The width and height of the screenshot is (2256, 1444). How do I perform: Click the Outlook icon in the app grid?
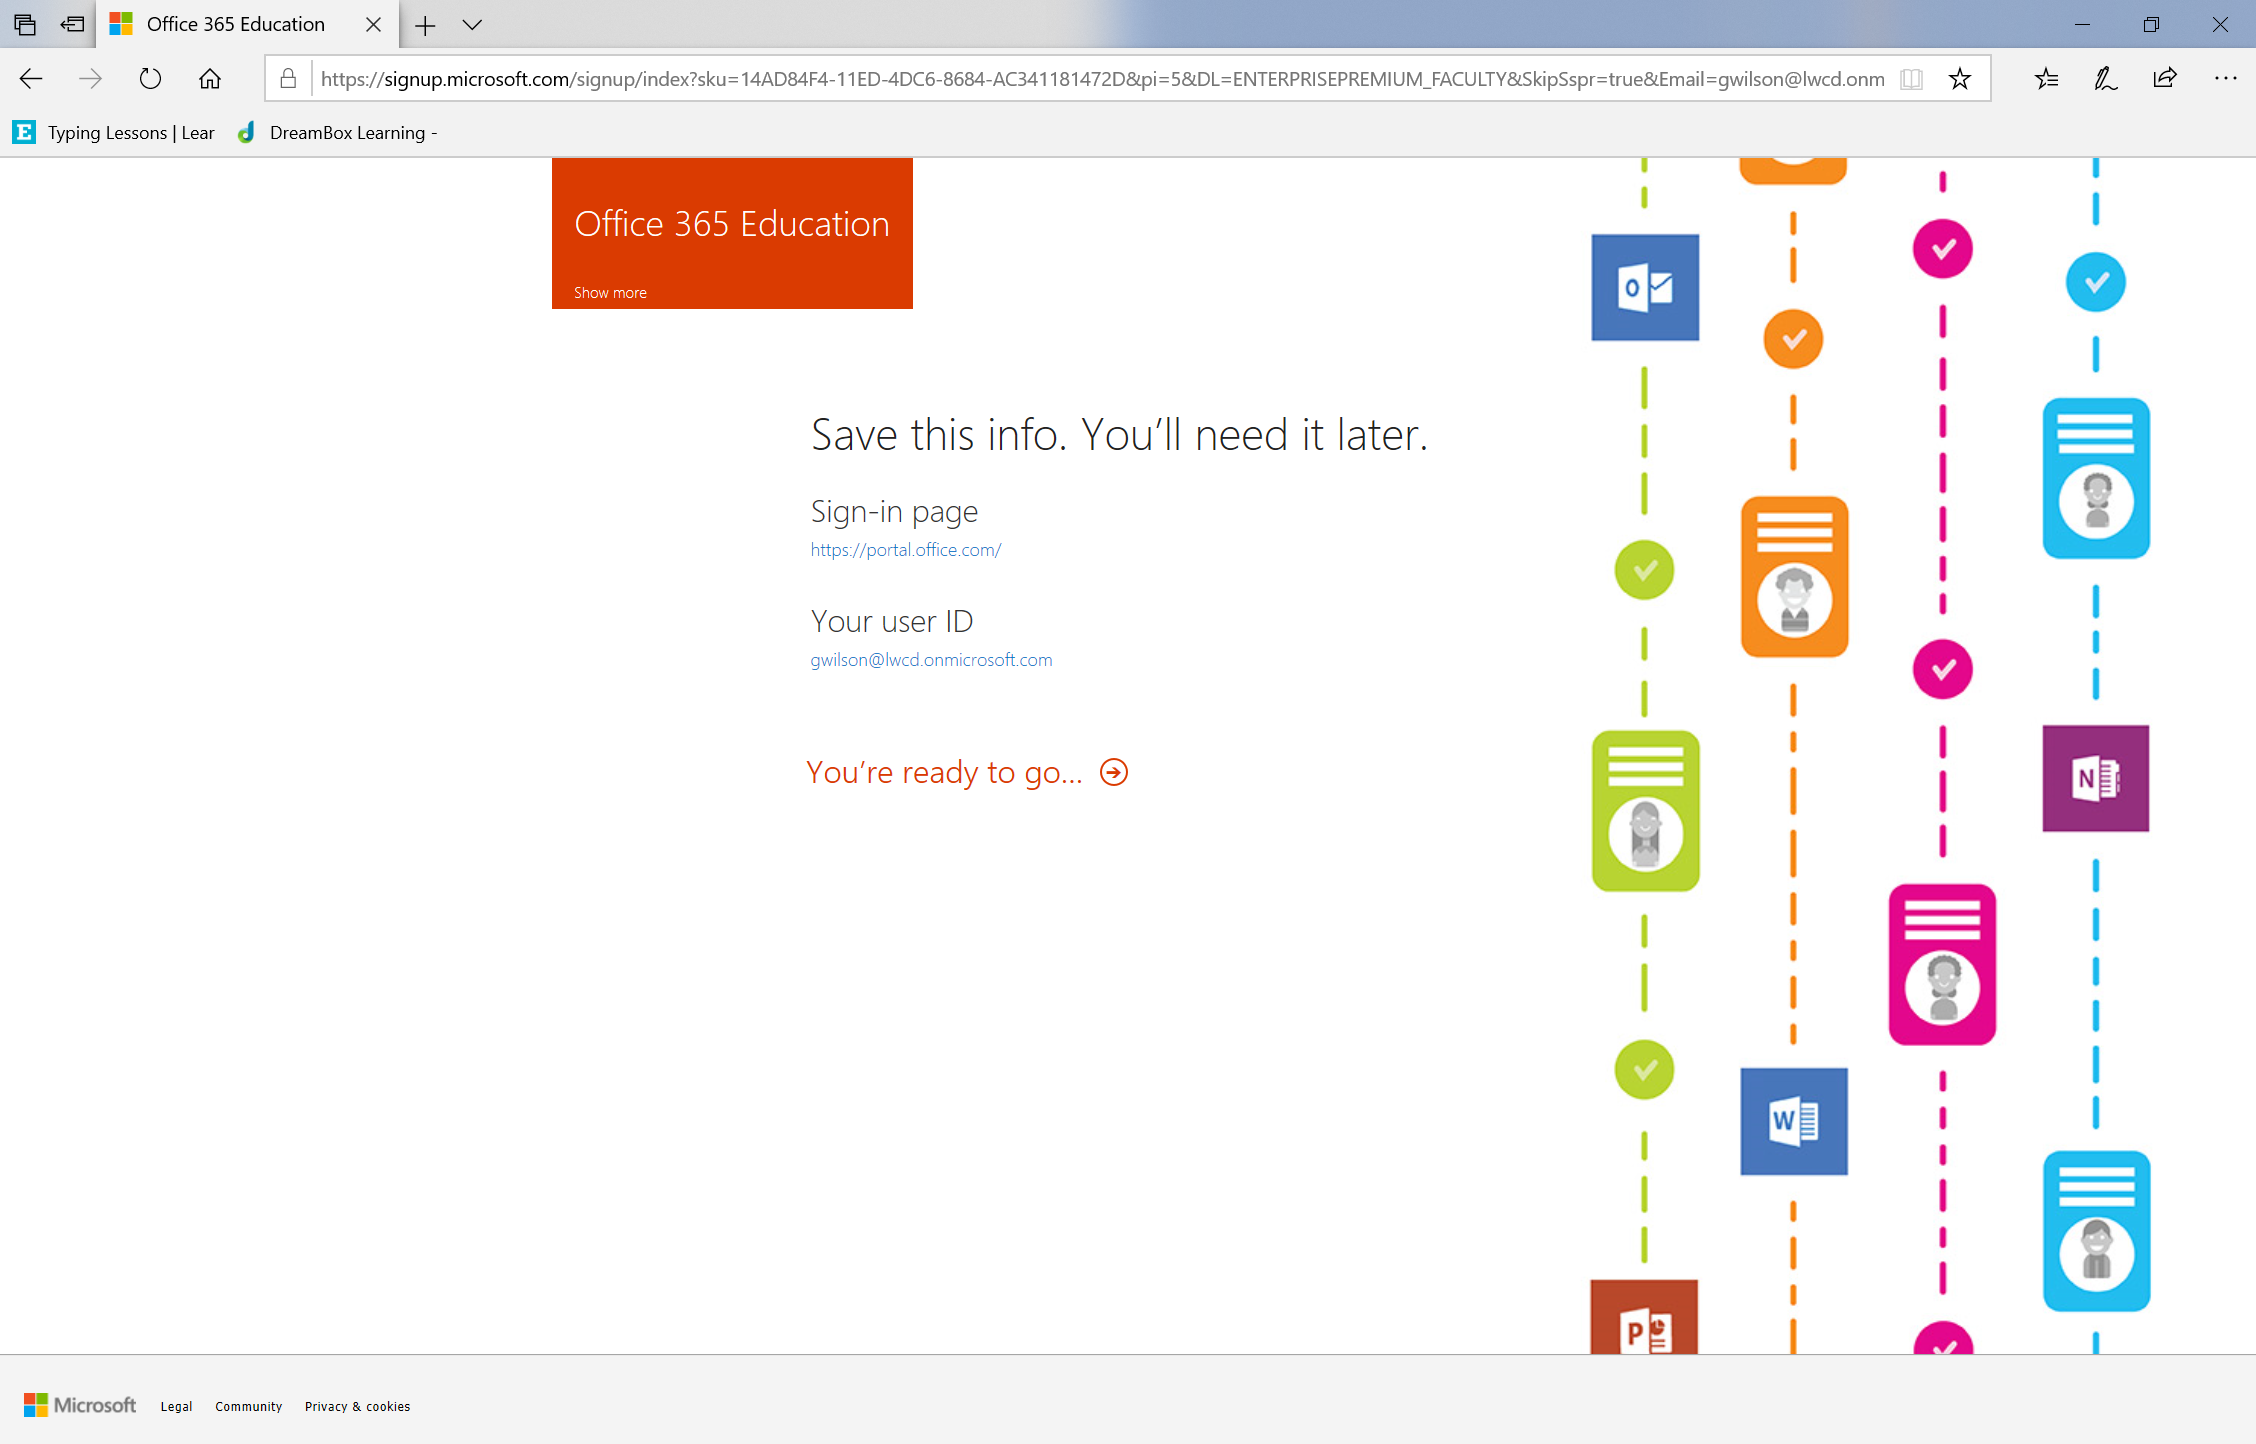pos(1646,288)
